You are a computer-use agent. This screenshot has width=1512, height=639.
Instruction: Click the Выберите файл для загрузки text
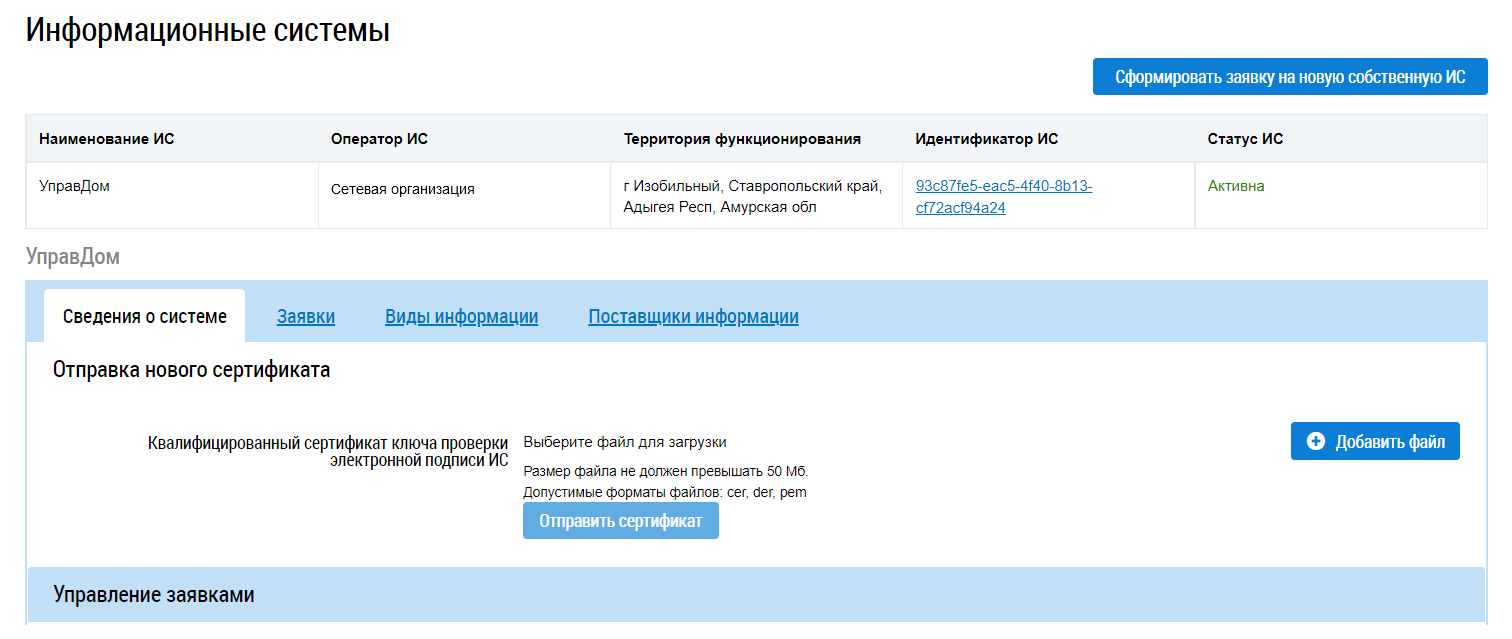tap(625, 442)
